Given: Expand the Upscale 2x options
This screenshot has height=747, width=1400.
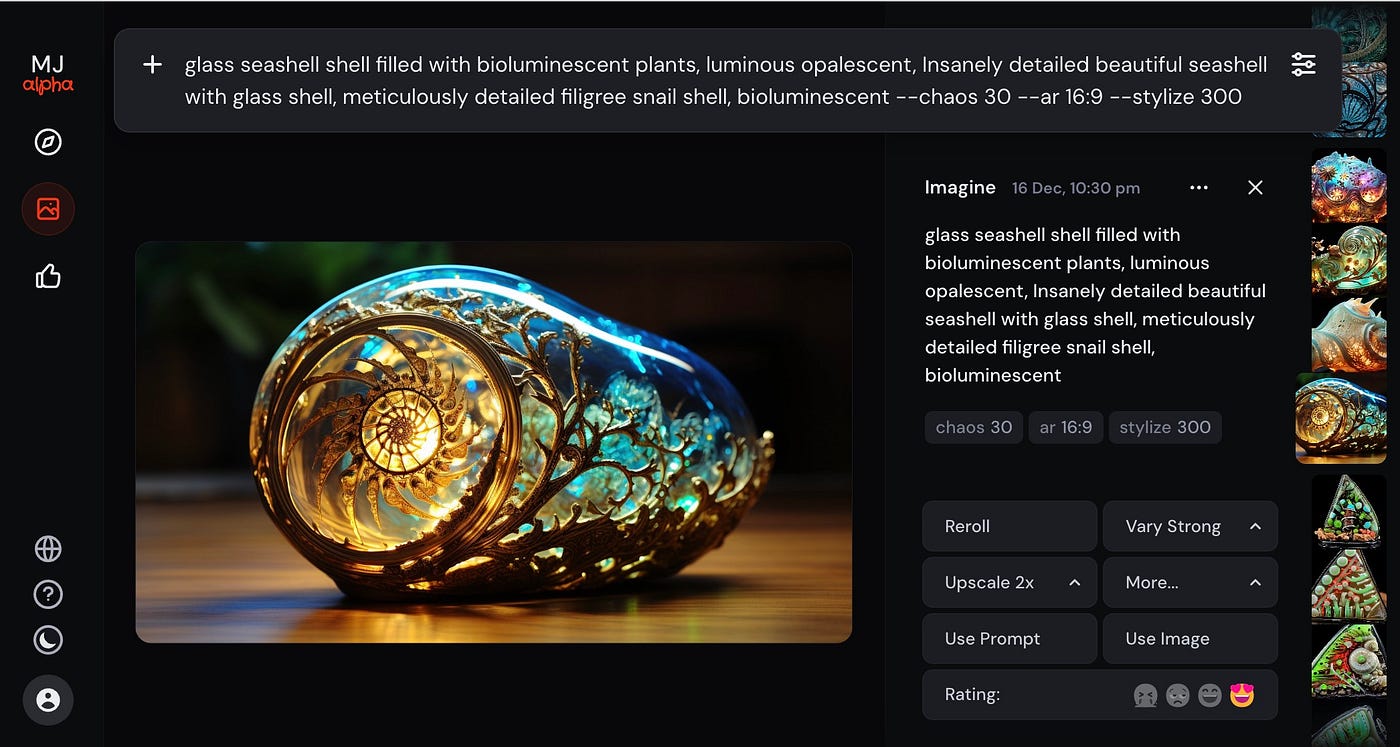Looking at the screenshot, I should click(1074, 583).
